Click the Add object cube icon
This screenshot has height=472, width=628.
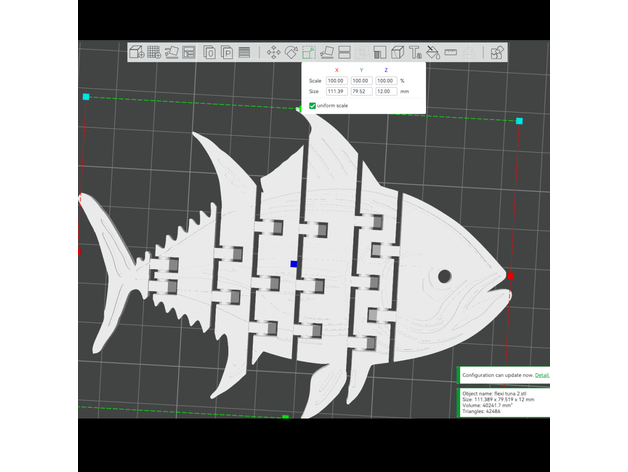click(136, 52)
